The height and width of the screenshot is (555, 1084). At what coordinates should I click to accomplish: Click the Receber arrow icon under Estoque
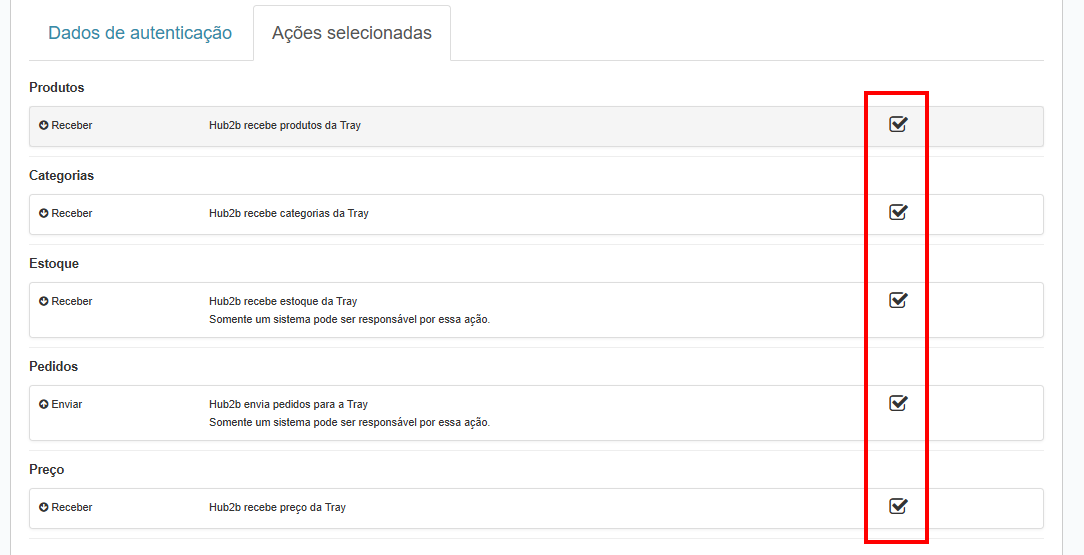tap(44, 301)
